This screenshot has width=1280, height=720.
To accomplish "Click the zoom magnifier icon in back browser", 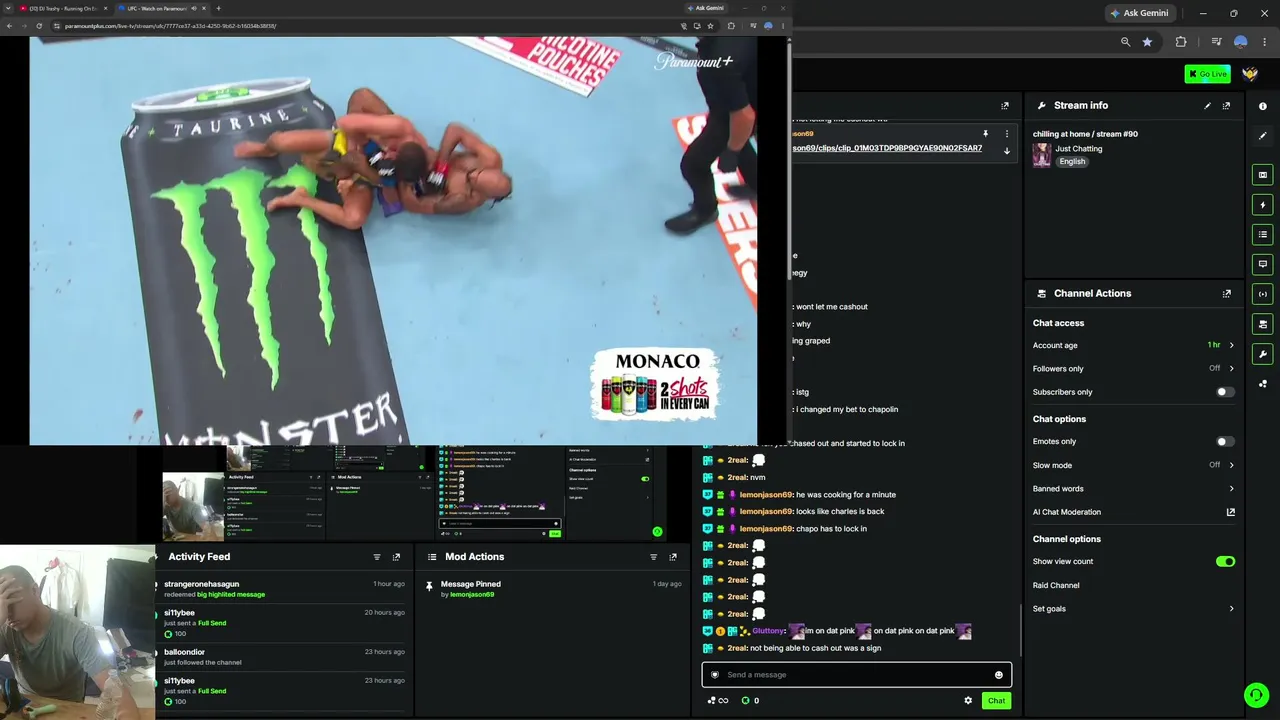I will 1126,42.
